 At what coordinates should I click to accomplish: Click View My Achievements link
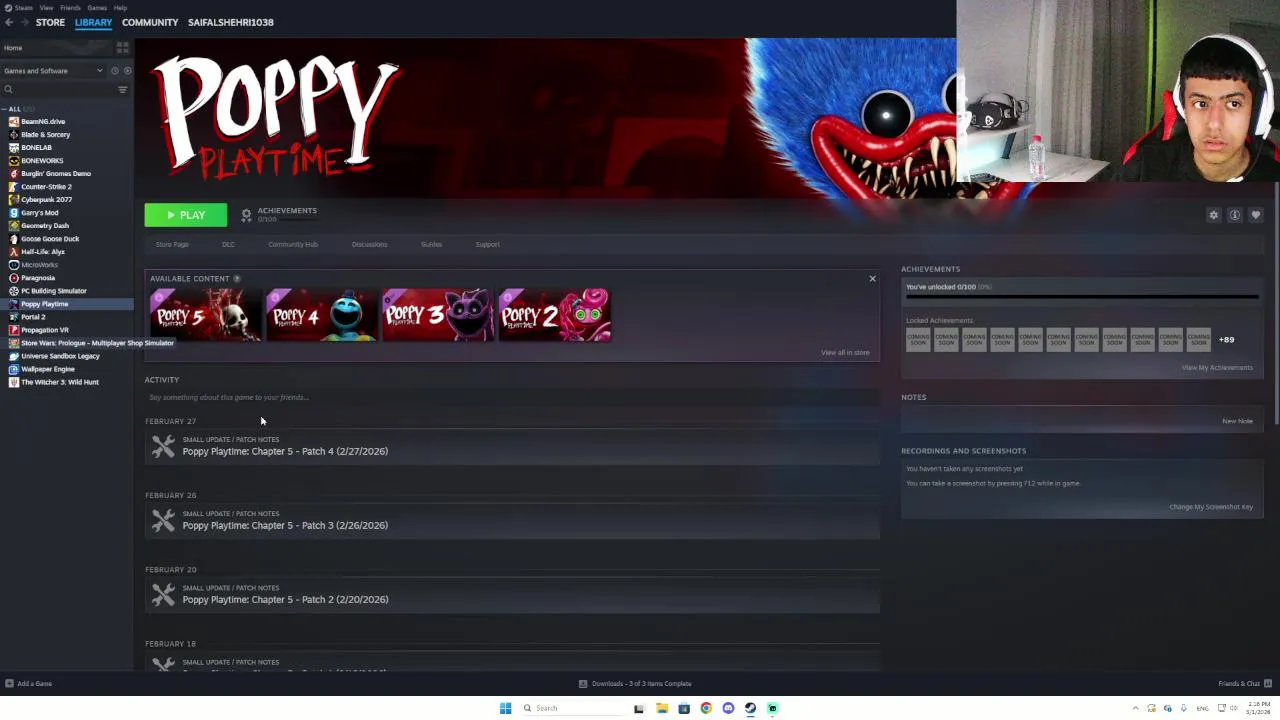(1217, 367)
